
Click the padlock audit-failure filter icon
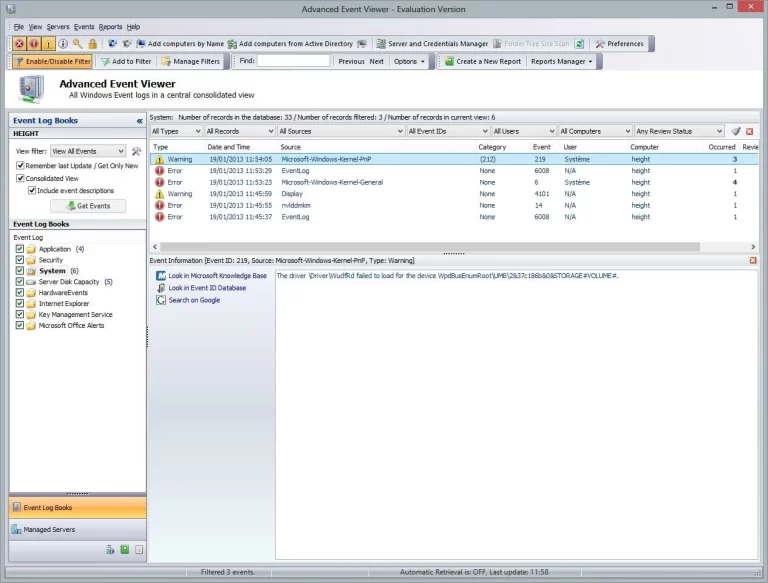(92, 44)
